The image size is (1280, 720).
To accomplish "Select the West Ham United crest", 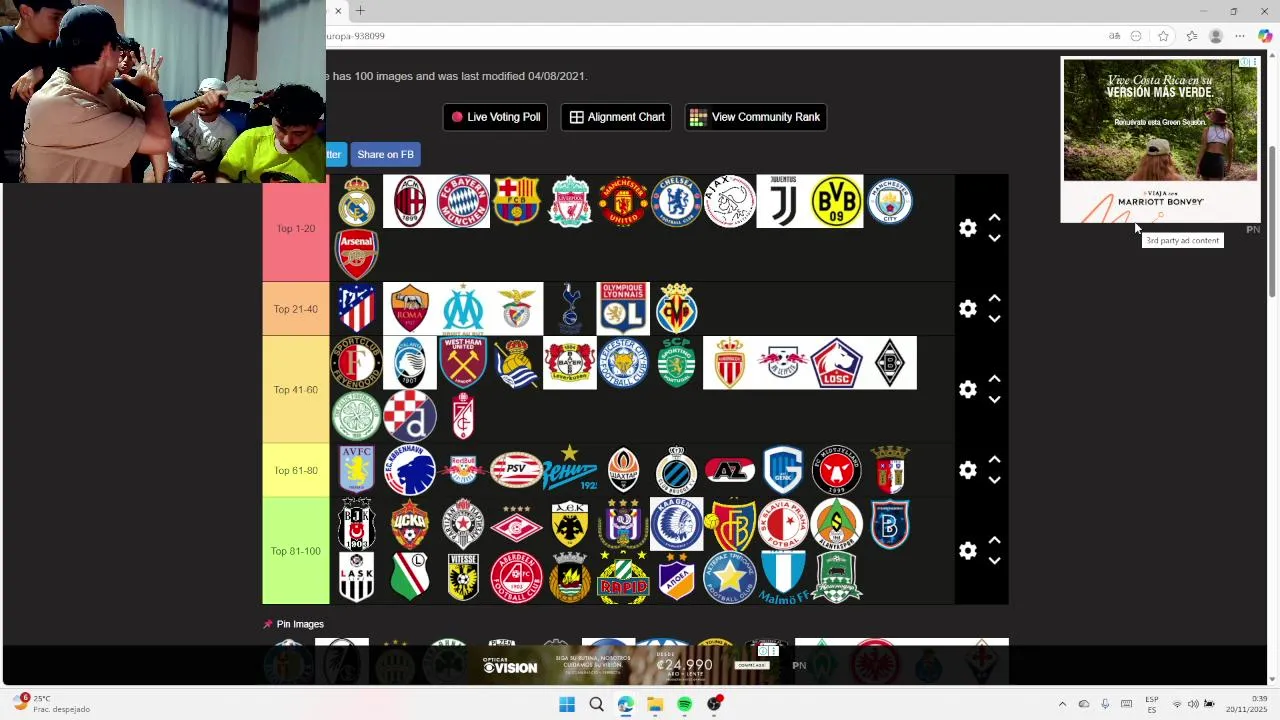I will tap(463, 362).
